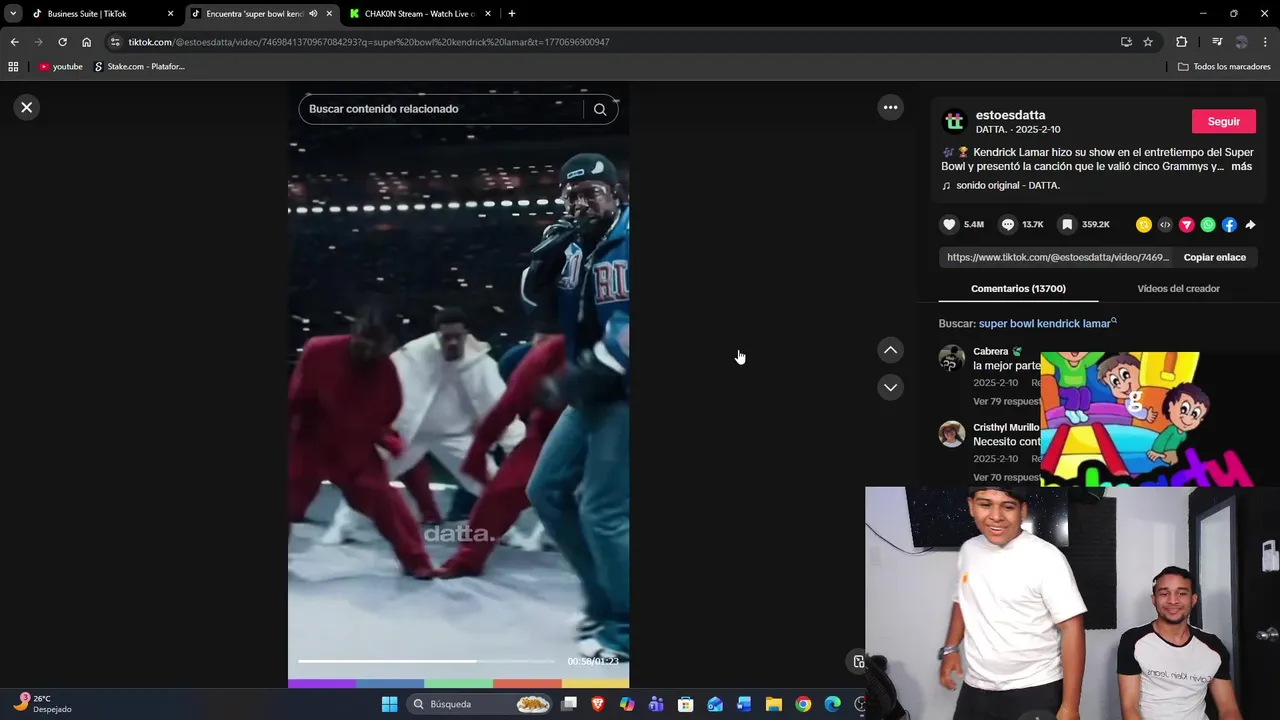Open the 'estoesdatta' username link

point(1010,115)
